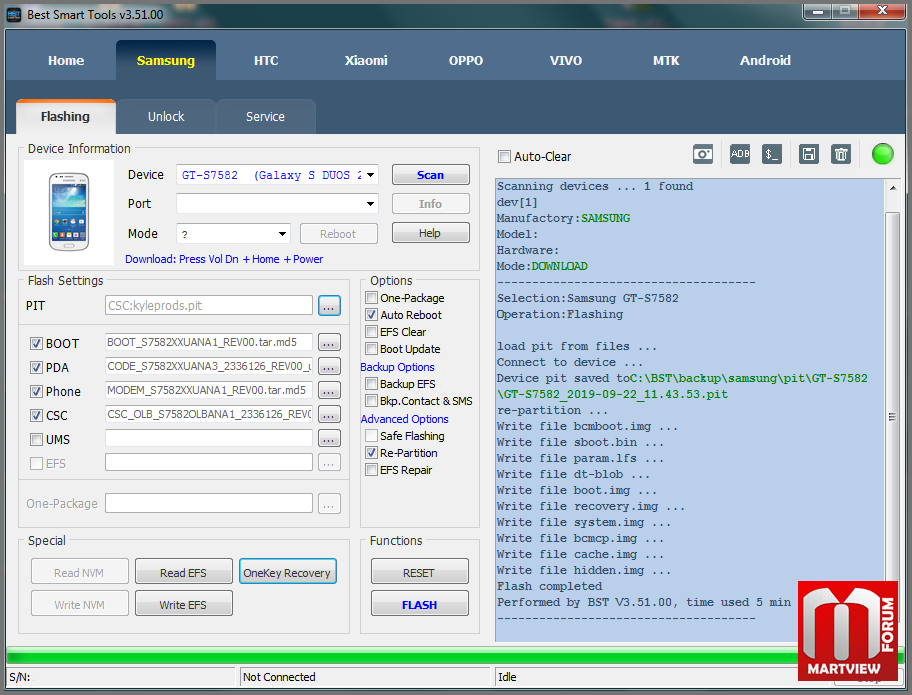The image size is (912, 695).
Task: Switch to the VIVO tab
Action: 566,60
